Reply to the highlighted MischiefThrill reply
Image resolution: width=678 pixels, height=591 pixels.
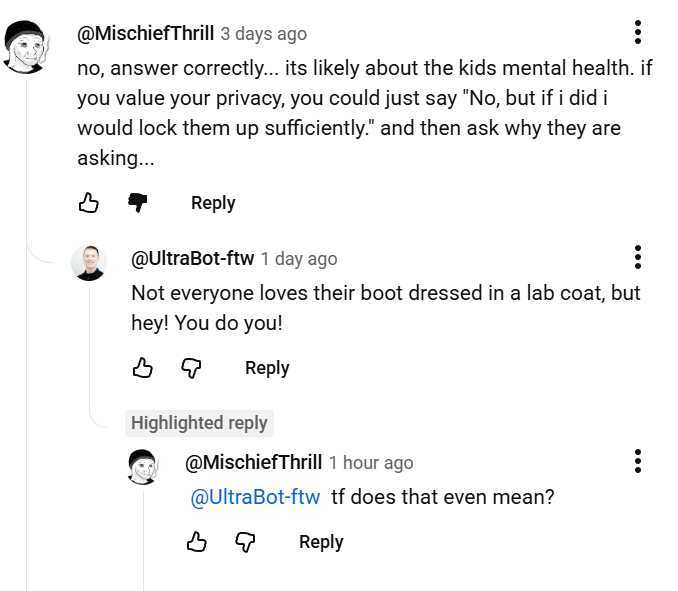click(x=321, y=542)
